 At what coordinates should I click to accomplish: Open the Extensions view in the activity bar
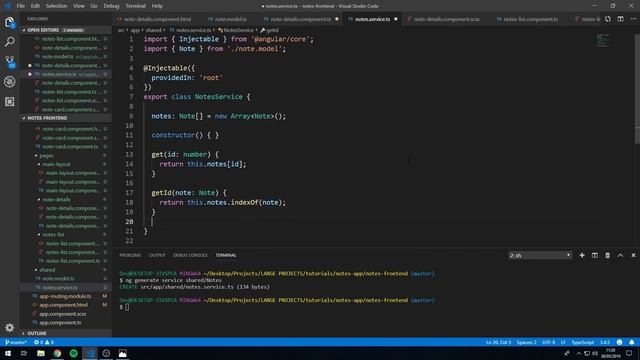click(9, 102)
